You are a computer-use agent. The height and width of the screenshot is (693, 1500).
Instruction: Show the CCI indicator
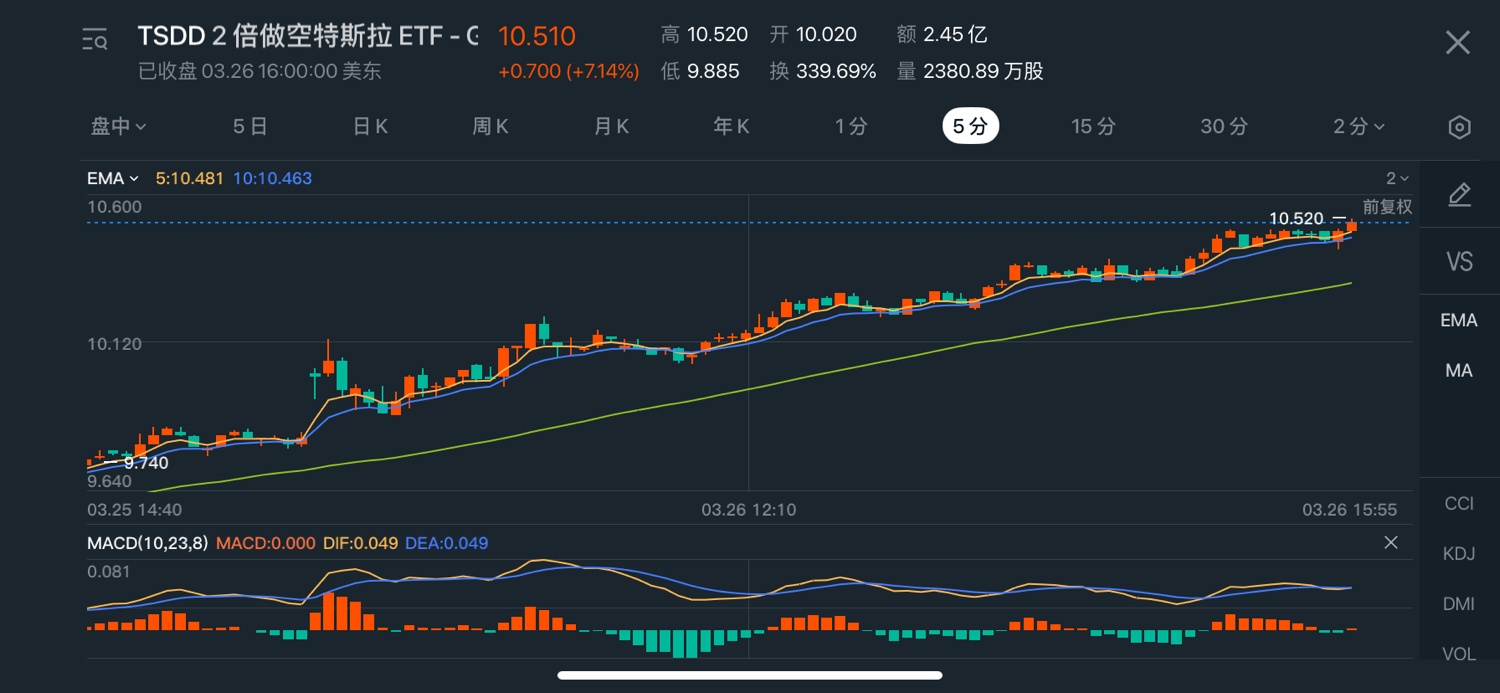(x=1458, y=503)
